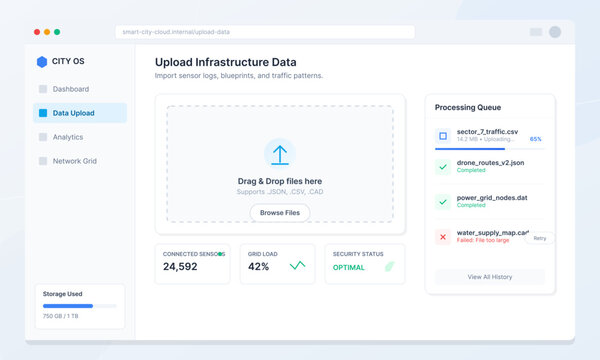600x360 pixels.
Task: Click the user avatar in the top bar
Action: coord(555,32)
